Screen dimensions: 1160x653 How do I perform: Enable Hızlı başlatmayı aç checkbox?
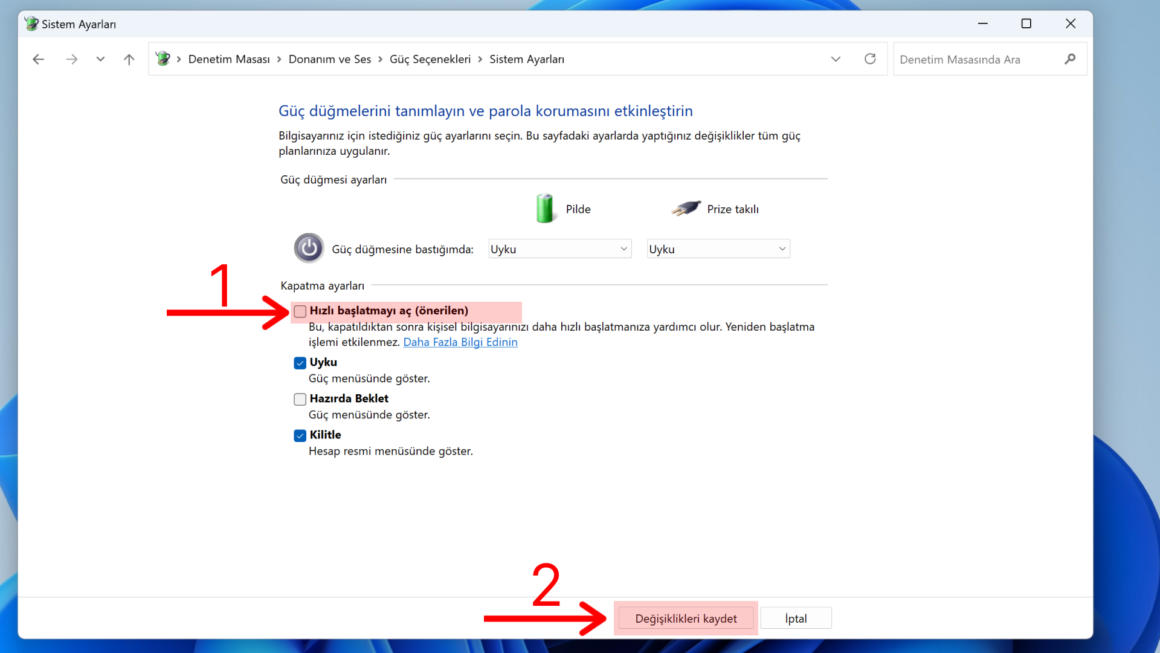(300, 311)
